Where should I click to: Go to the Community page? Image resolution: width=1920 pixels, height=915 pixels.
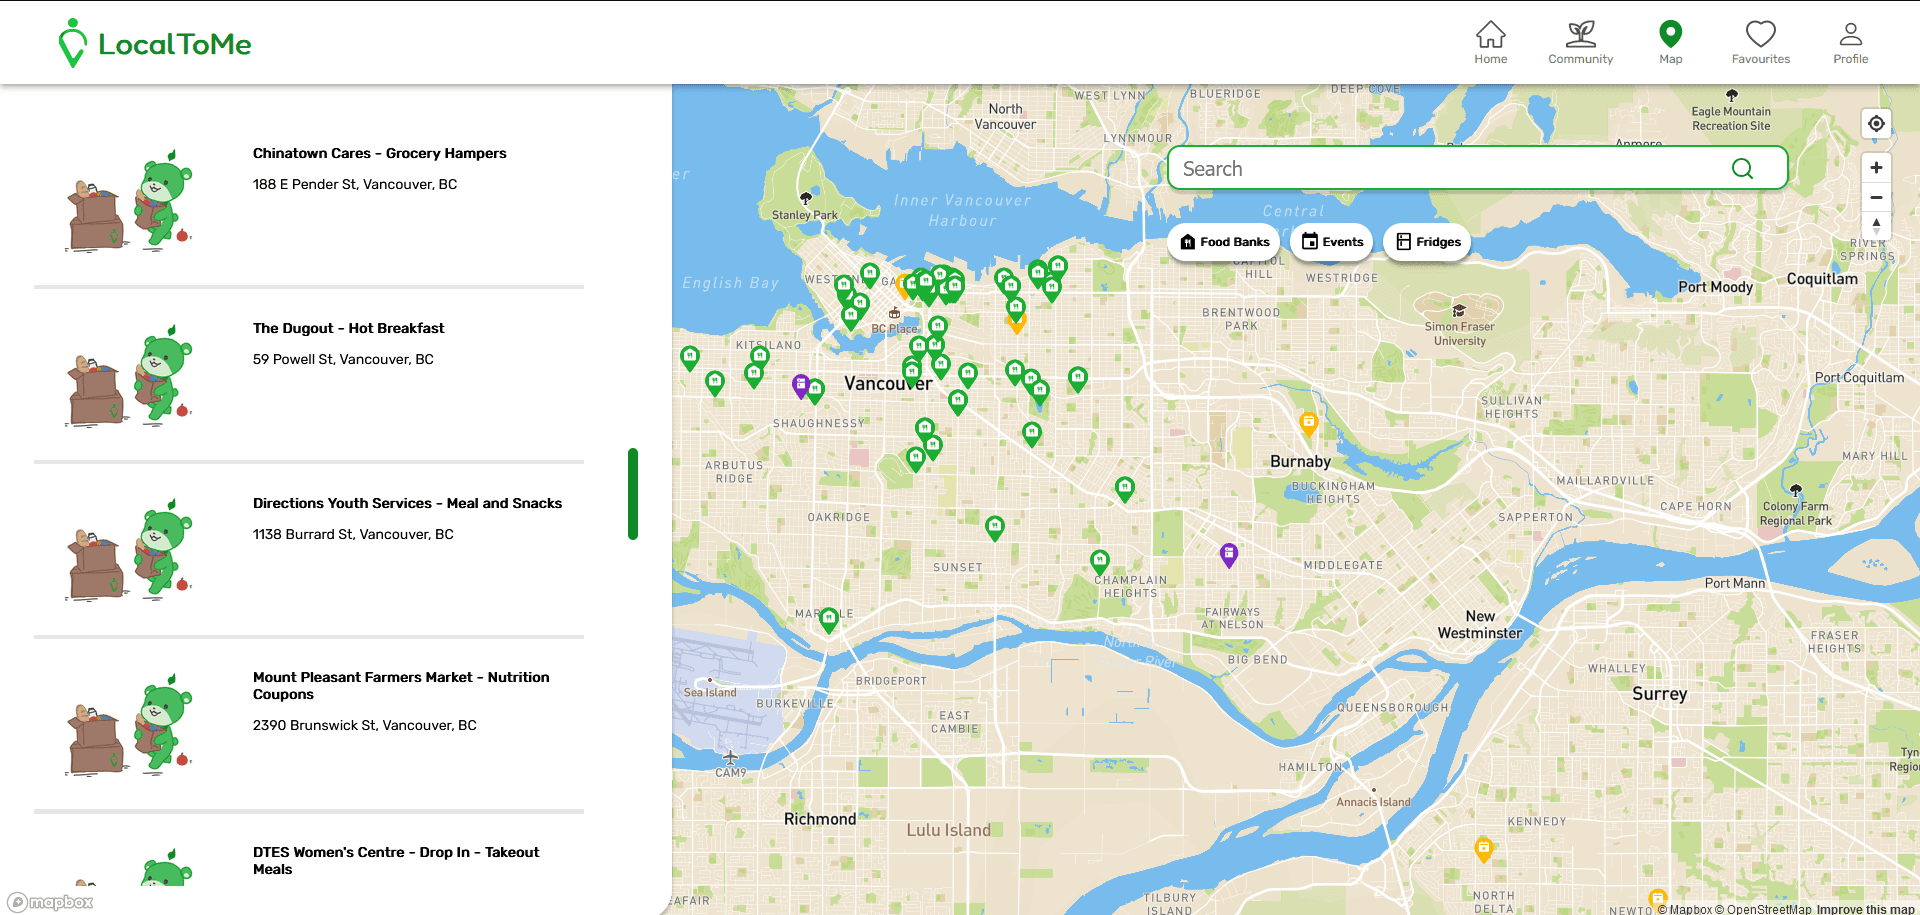[1580, 43]
